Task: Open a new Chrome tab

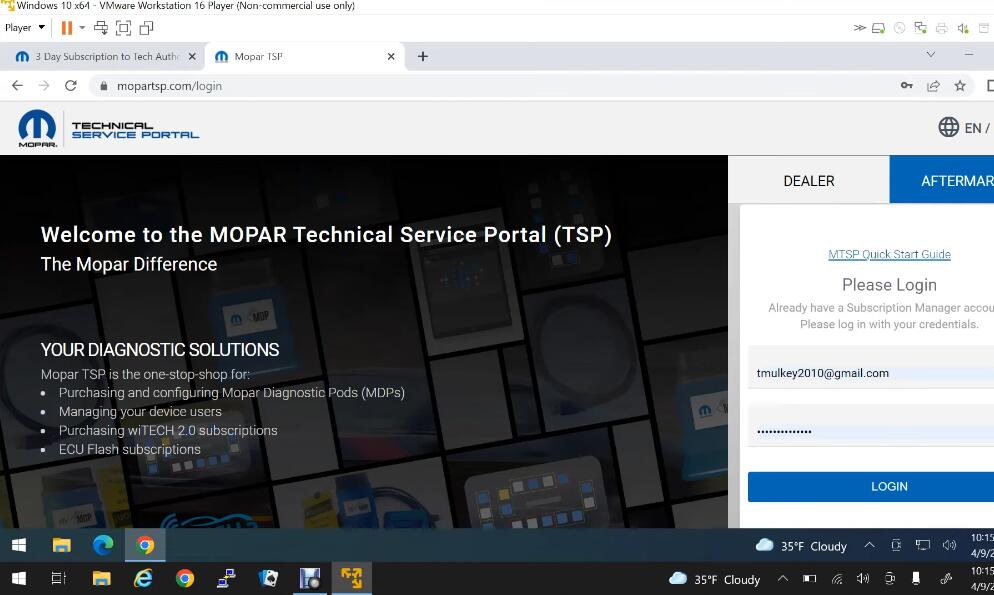Action: (x=423, y=56)
